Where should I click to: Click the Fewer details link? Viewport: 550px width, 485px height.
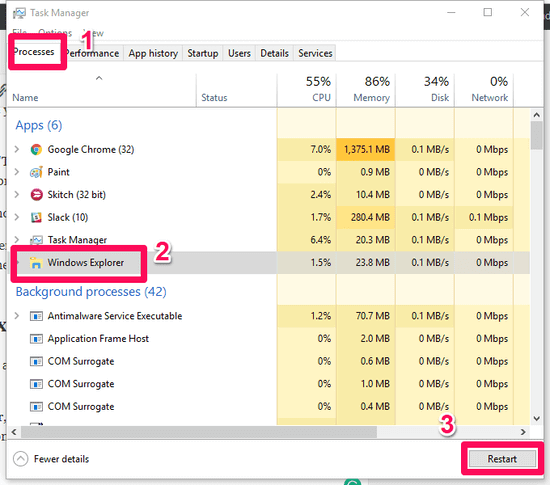pyautogui.click(x=61, y=459)
